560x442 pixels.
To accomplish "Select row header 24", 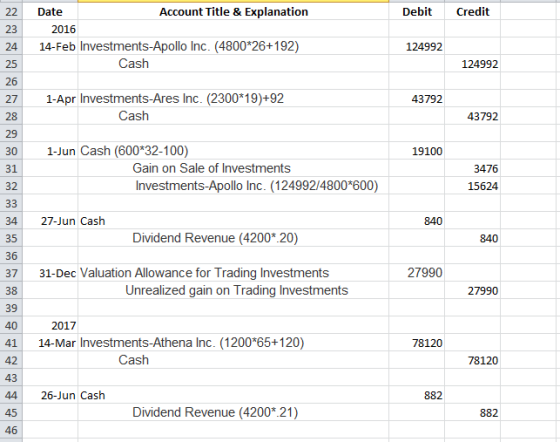I will click(x=11, y=46).
